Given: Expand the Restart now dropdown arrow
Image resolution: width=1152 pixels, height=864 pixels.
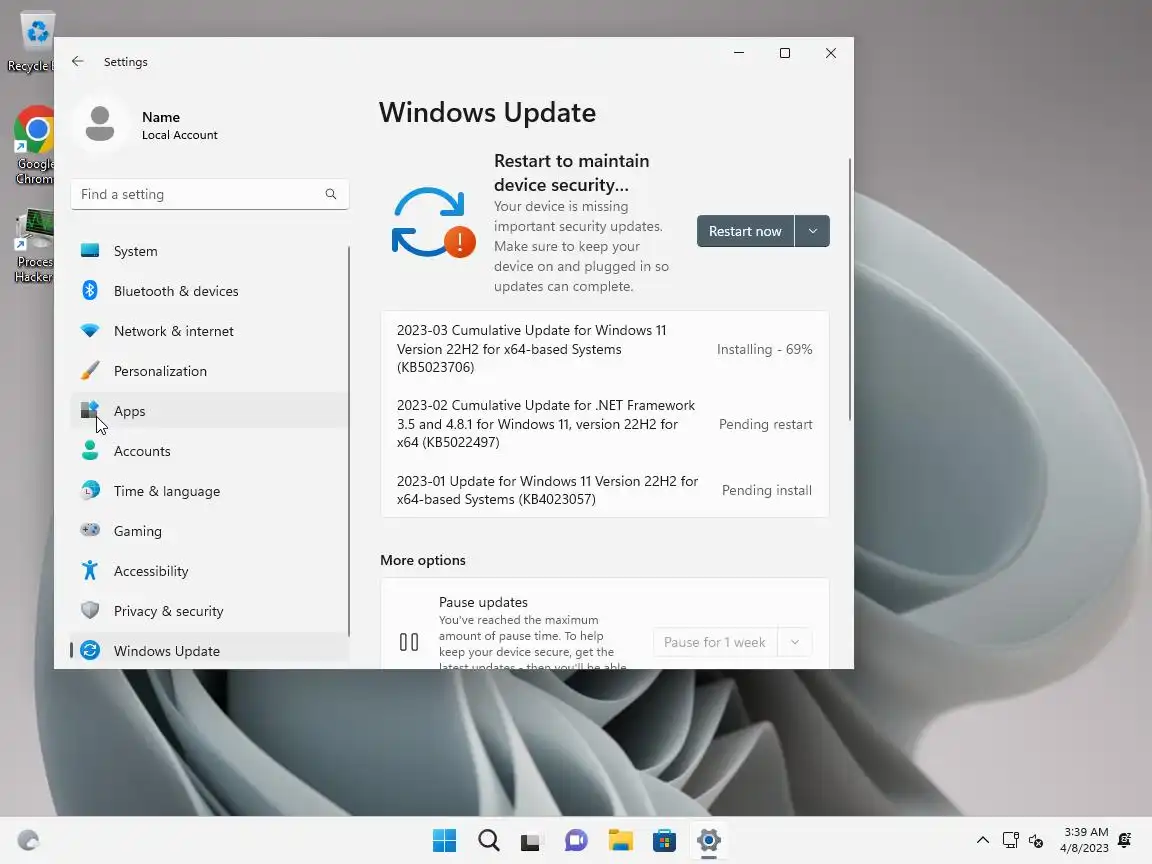Looking at the screenshot, I should (x=813, y=231).
